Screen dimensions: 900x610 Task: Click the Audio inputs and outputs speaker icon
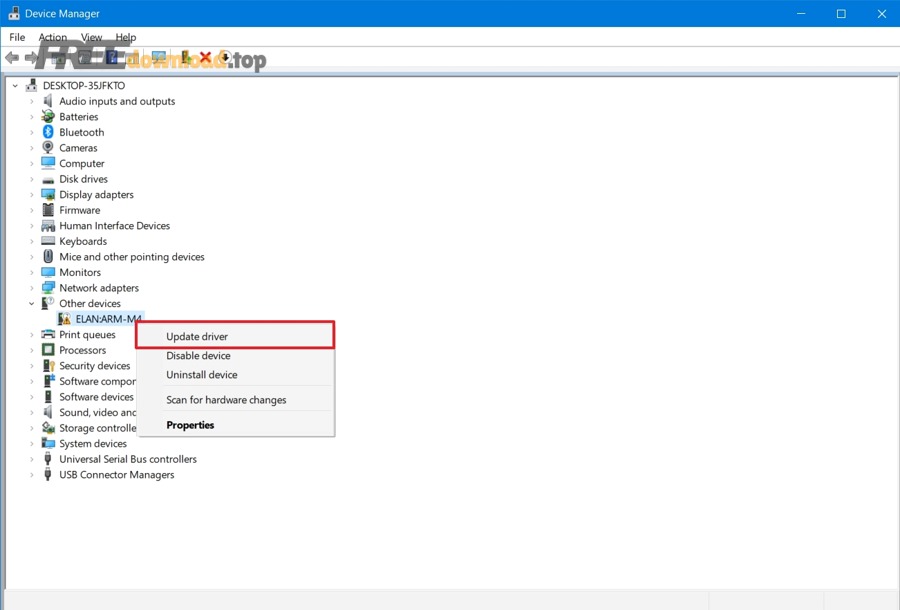pyautogui.click(x=48, y=101)
